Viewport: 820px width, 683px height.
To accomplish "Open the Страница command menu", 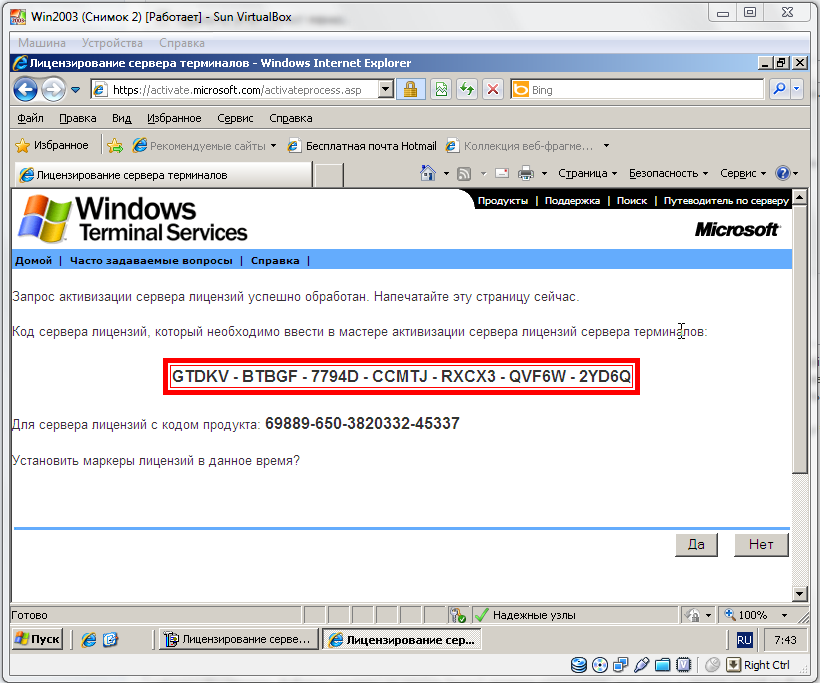I will (x=587, y=173).
